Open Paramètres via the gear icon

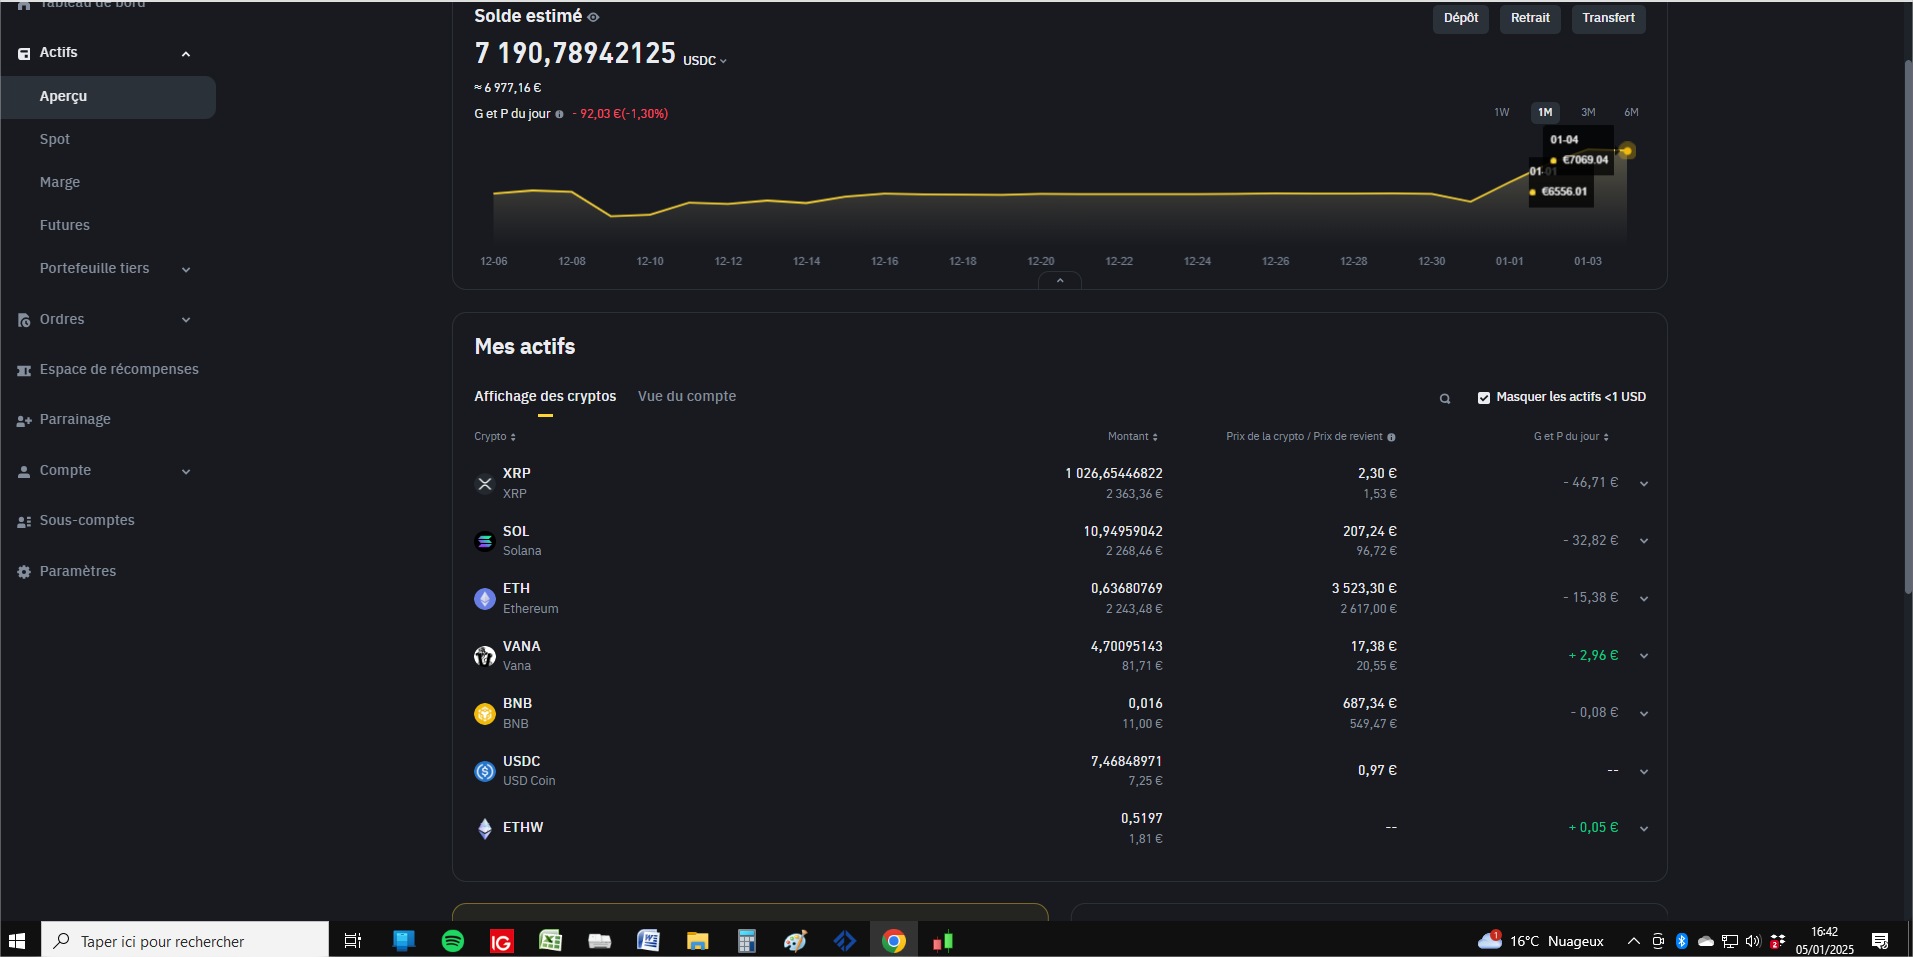point(24,572)
